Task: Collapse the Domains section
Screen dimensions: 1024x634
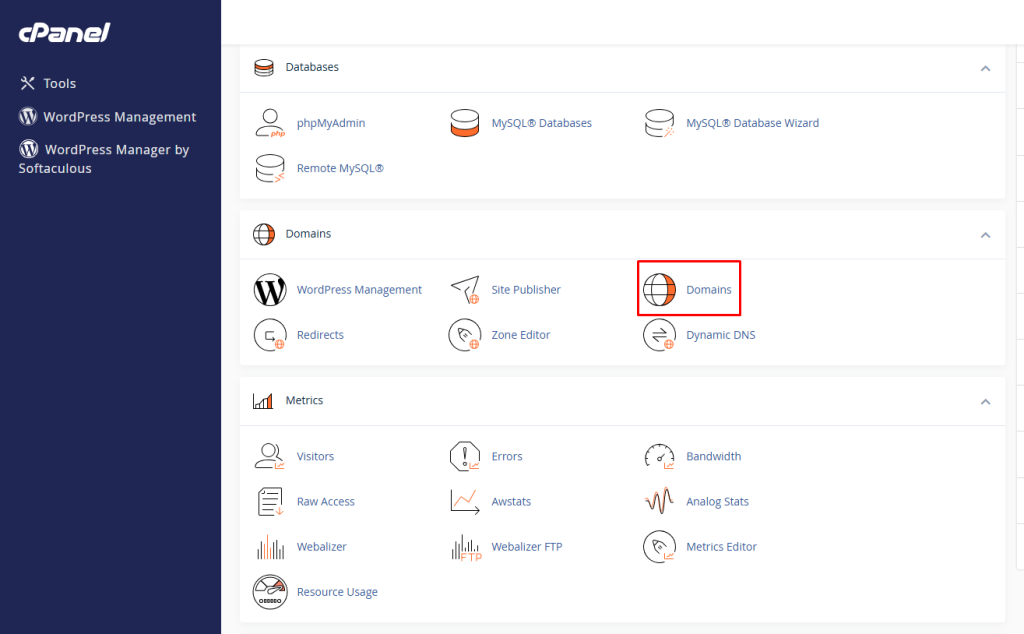Action: coord(985,233)
